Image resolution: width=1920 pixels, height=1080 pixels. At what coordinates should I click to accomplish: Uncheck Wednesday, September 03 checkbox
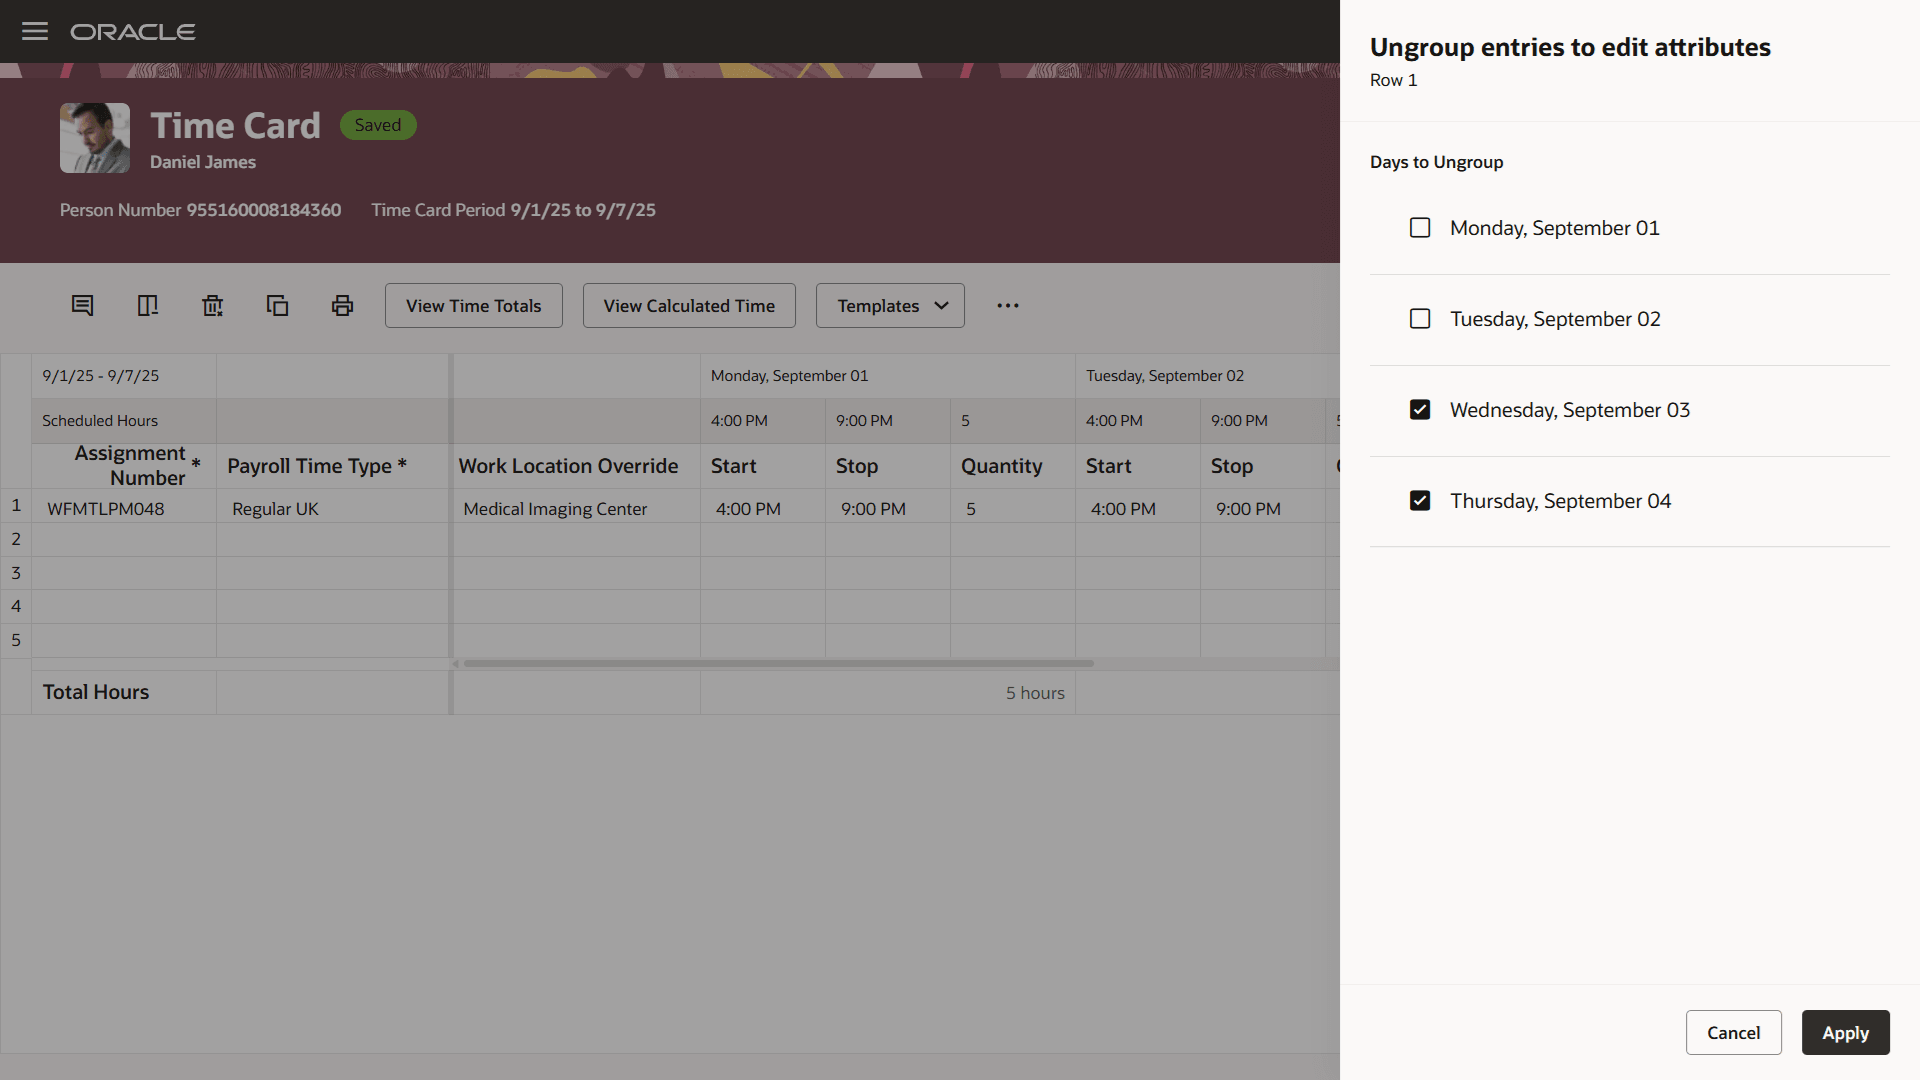click(1420, 410)
